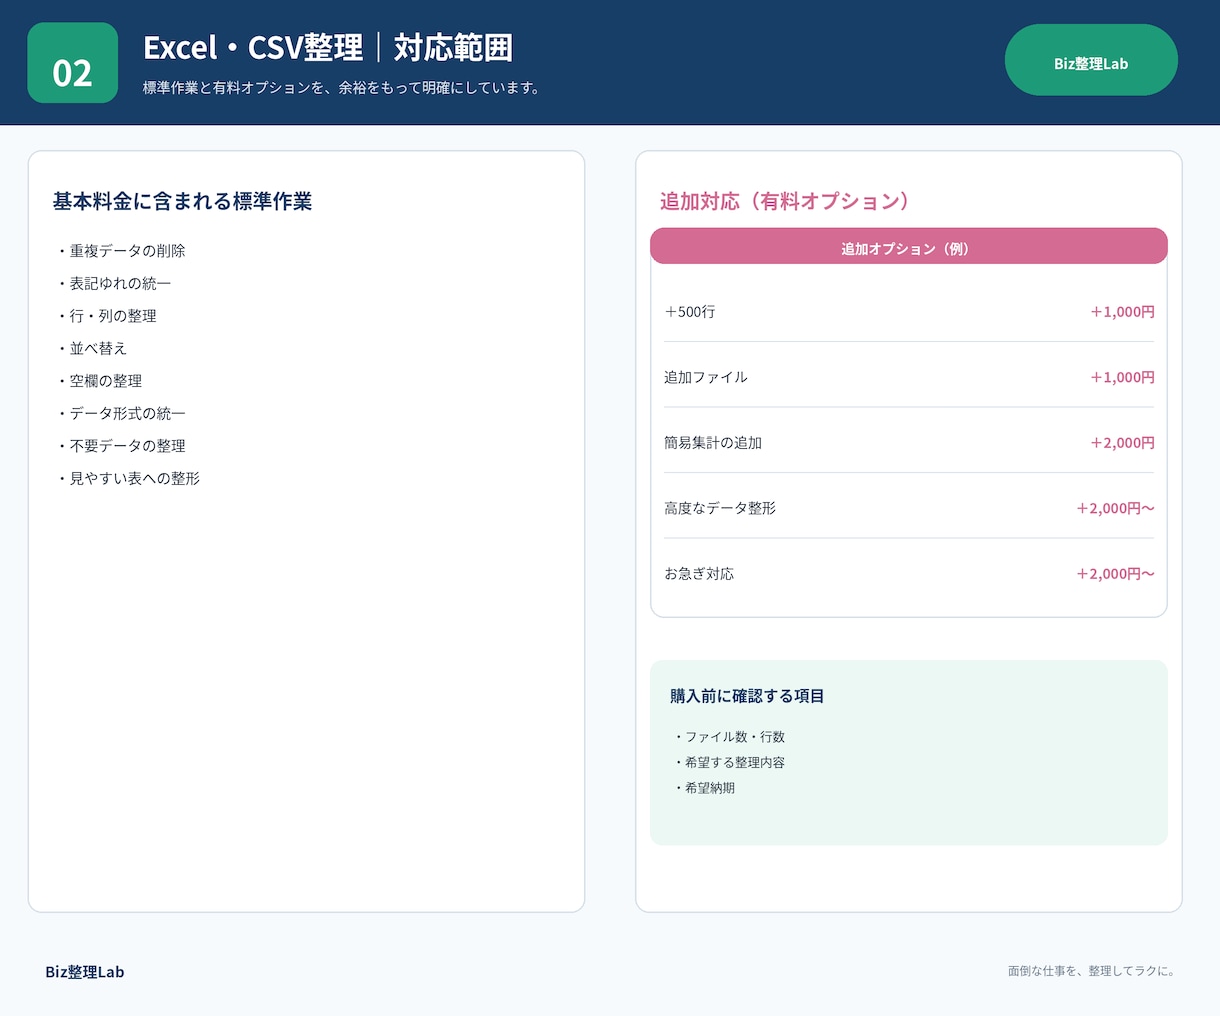Click the item 希望する整理内容
Image resolution: width=1220 pixels, height=1016 pixels.
click(729, 762)
